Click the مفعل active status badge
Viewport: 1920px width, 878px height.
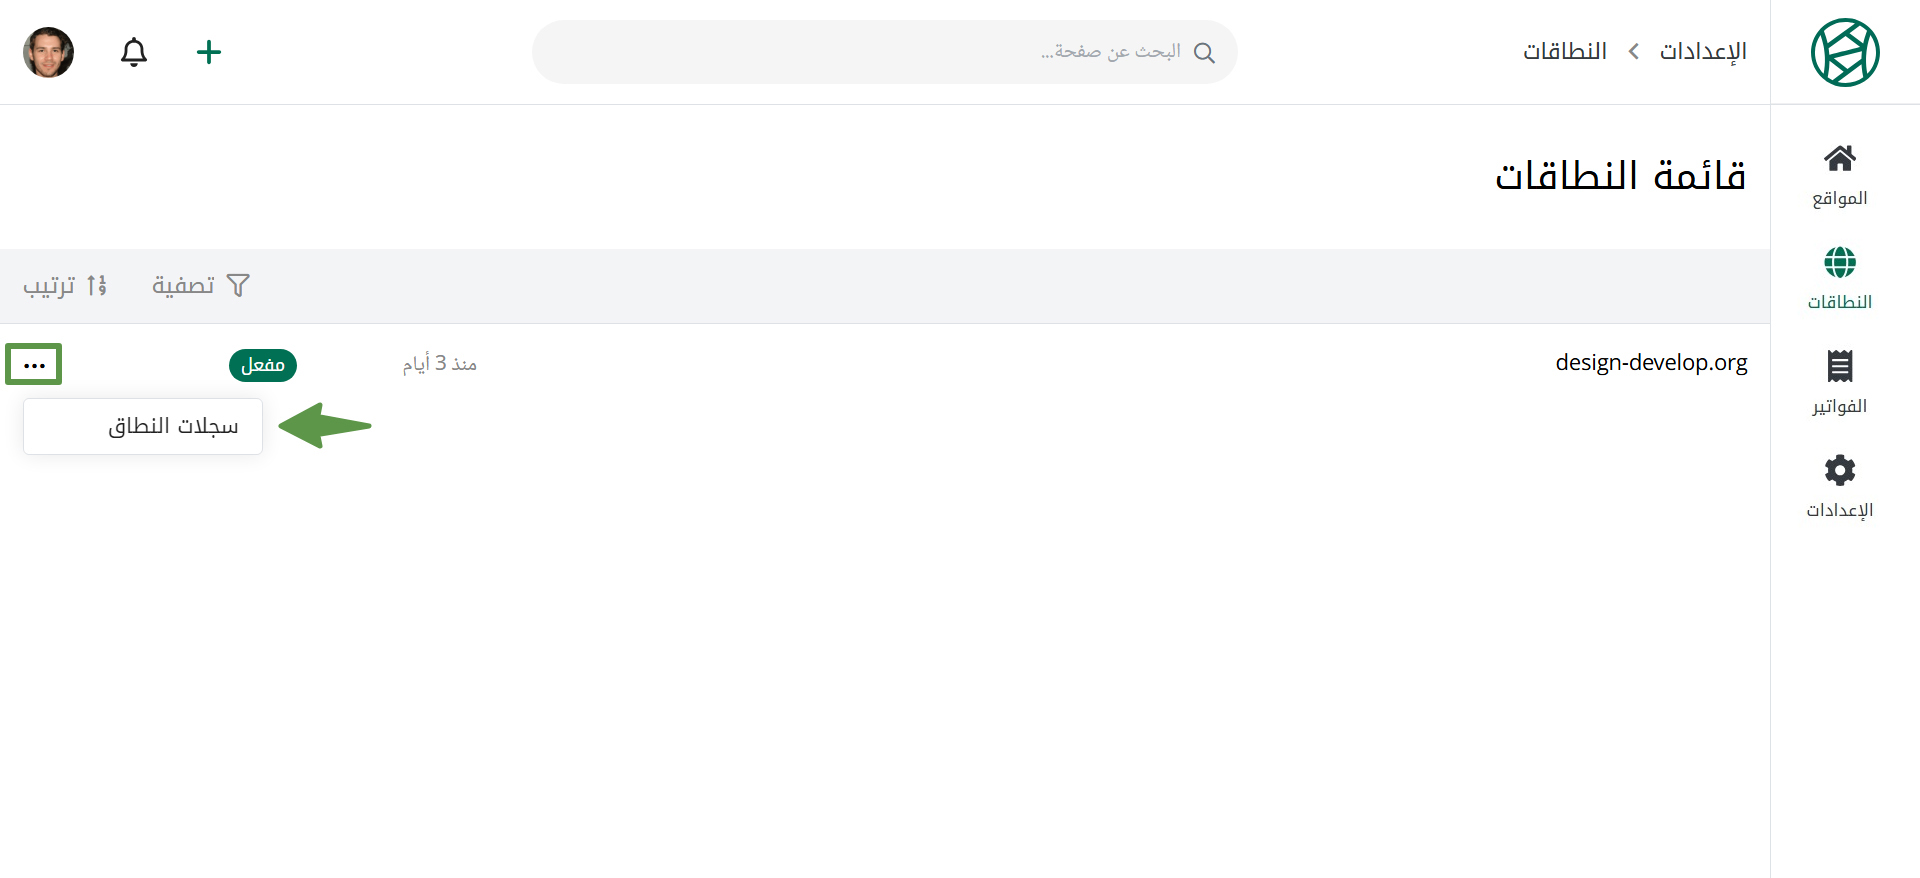(x=263, y=365)
